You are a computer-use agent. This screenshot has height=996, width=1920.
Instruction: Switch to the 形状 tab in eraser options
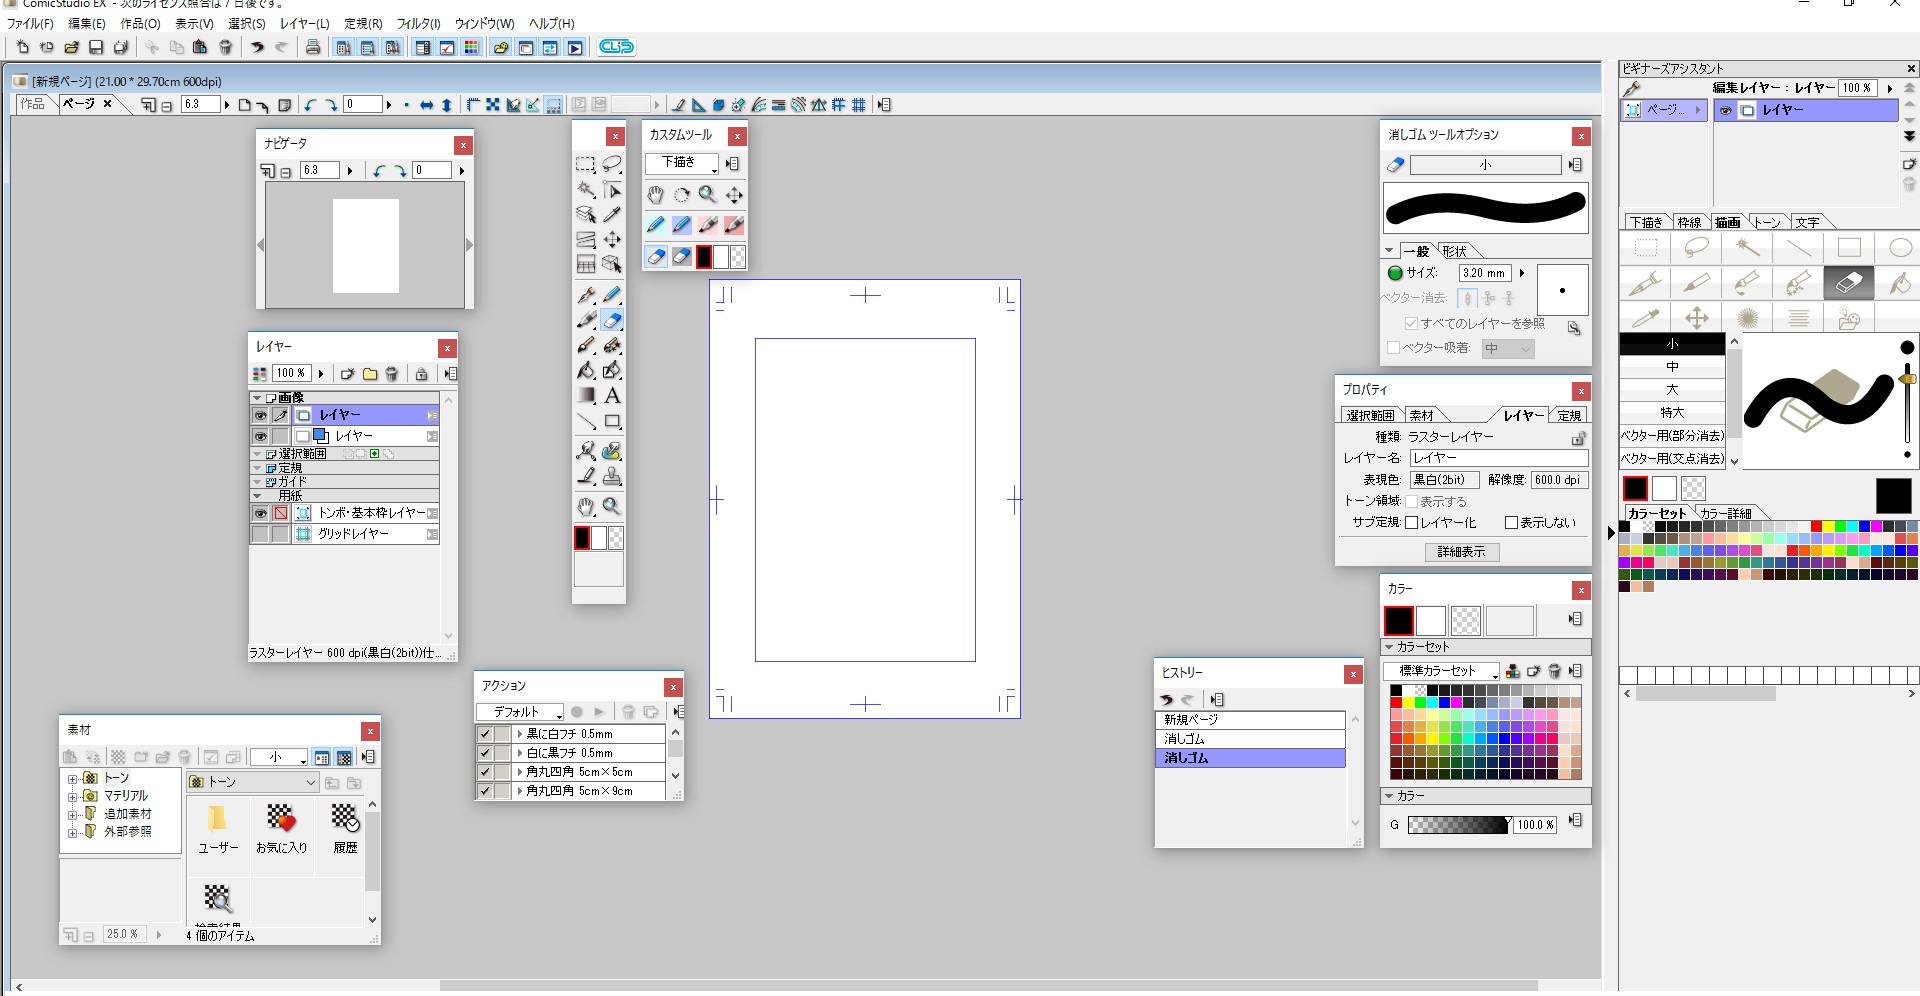coord(1455,251)
